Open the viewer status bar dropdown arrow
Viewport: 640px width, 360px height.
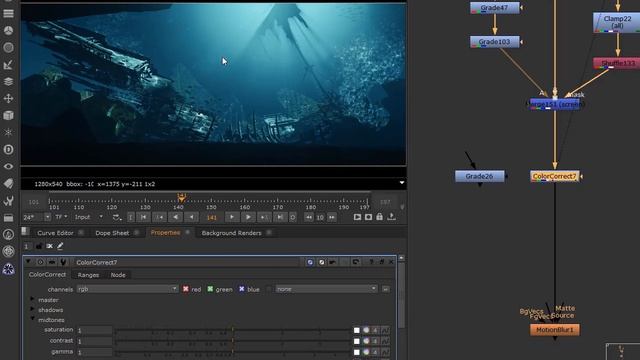[402, 183]
